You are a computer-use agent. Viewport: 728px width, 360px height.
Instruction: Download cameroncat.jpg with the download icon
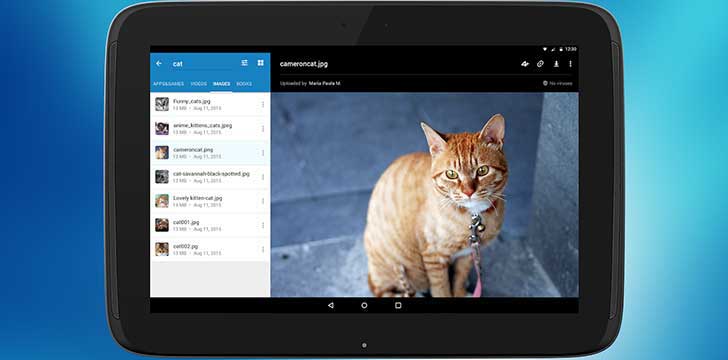point(556,64)
